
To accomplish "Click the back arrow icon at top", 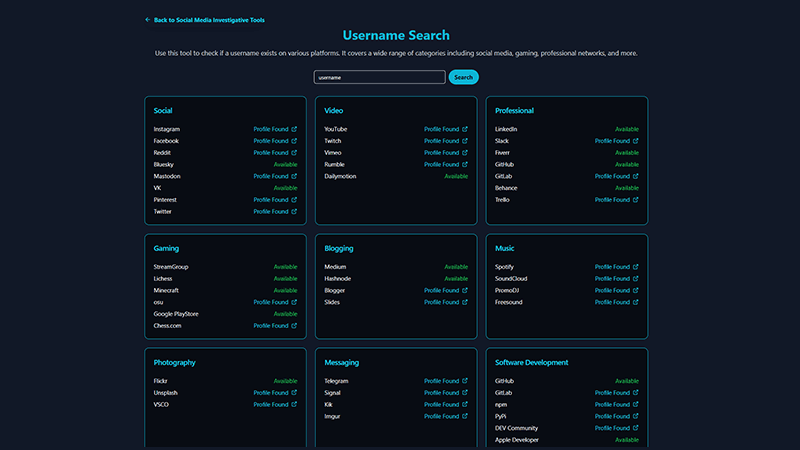I will (147, 20).
